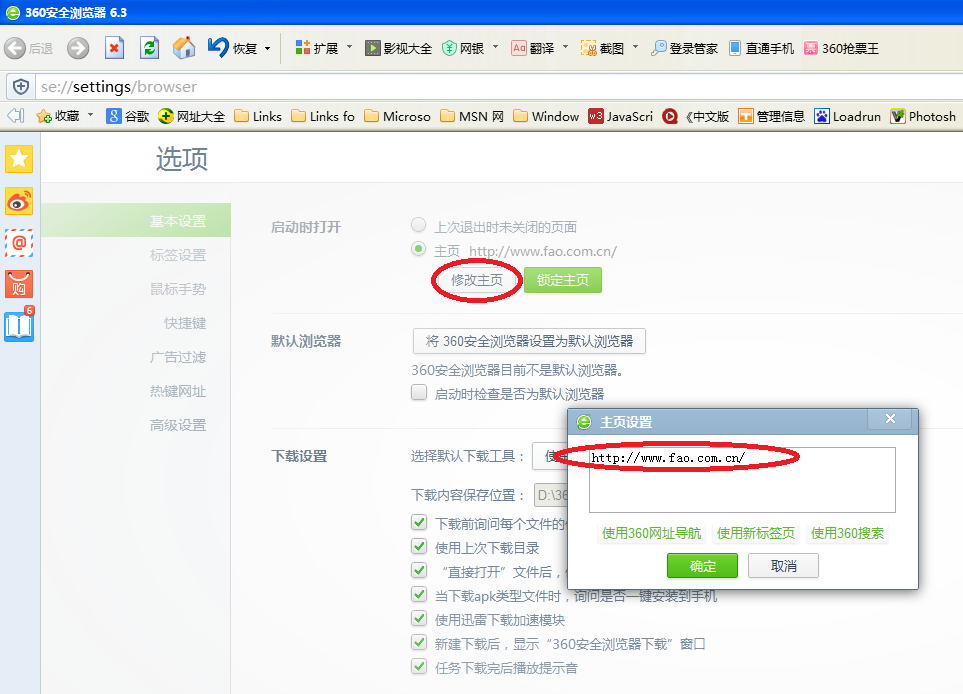Viewport: 963px width, 694px height.
Task: Toggle 下载前询问每个文件 checkbox
Action: click(419, 522)
